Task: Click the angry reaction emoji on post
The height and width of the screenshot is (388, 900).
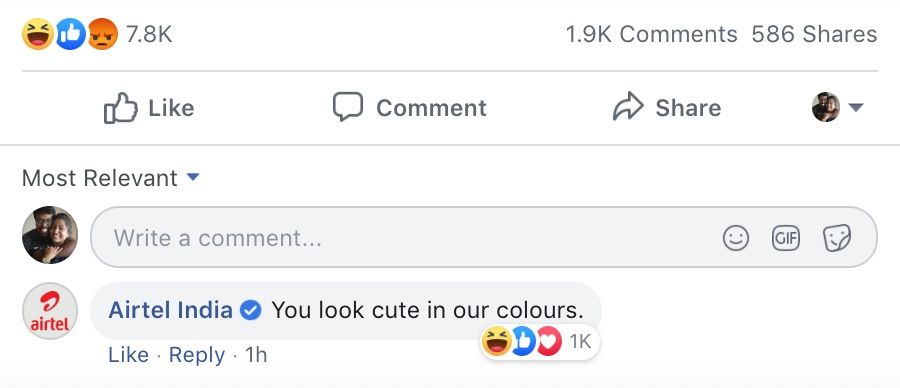Action: [x=103, y=34]
